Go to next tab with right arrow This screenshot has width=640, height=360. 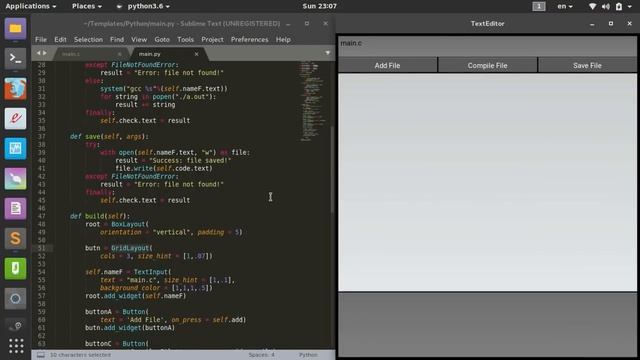click(x=44, y=53)
